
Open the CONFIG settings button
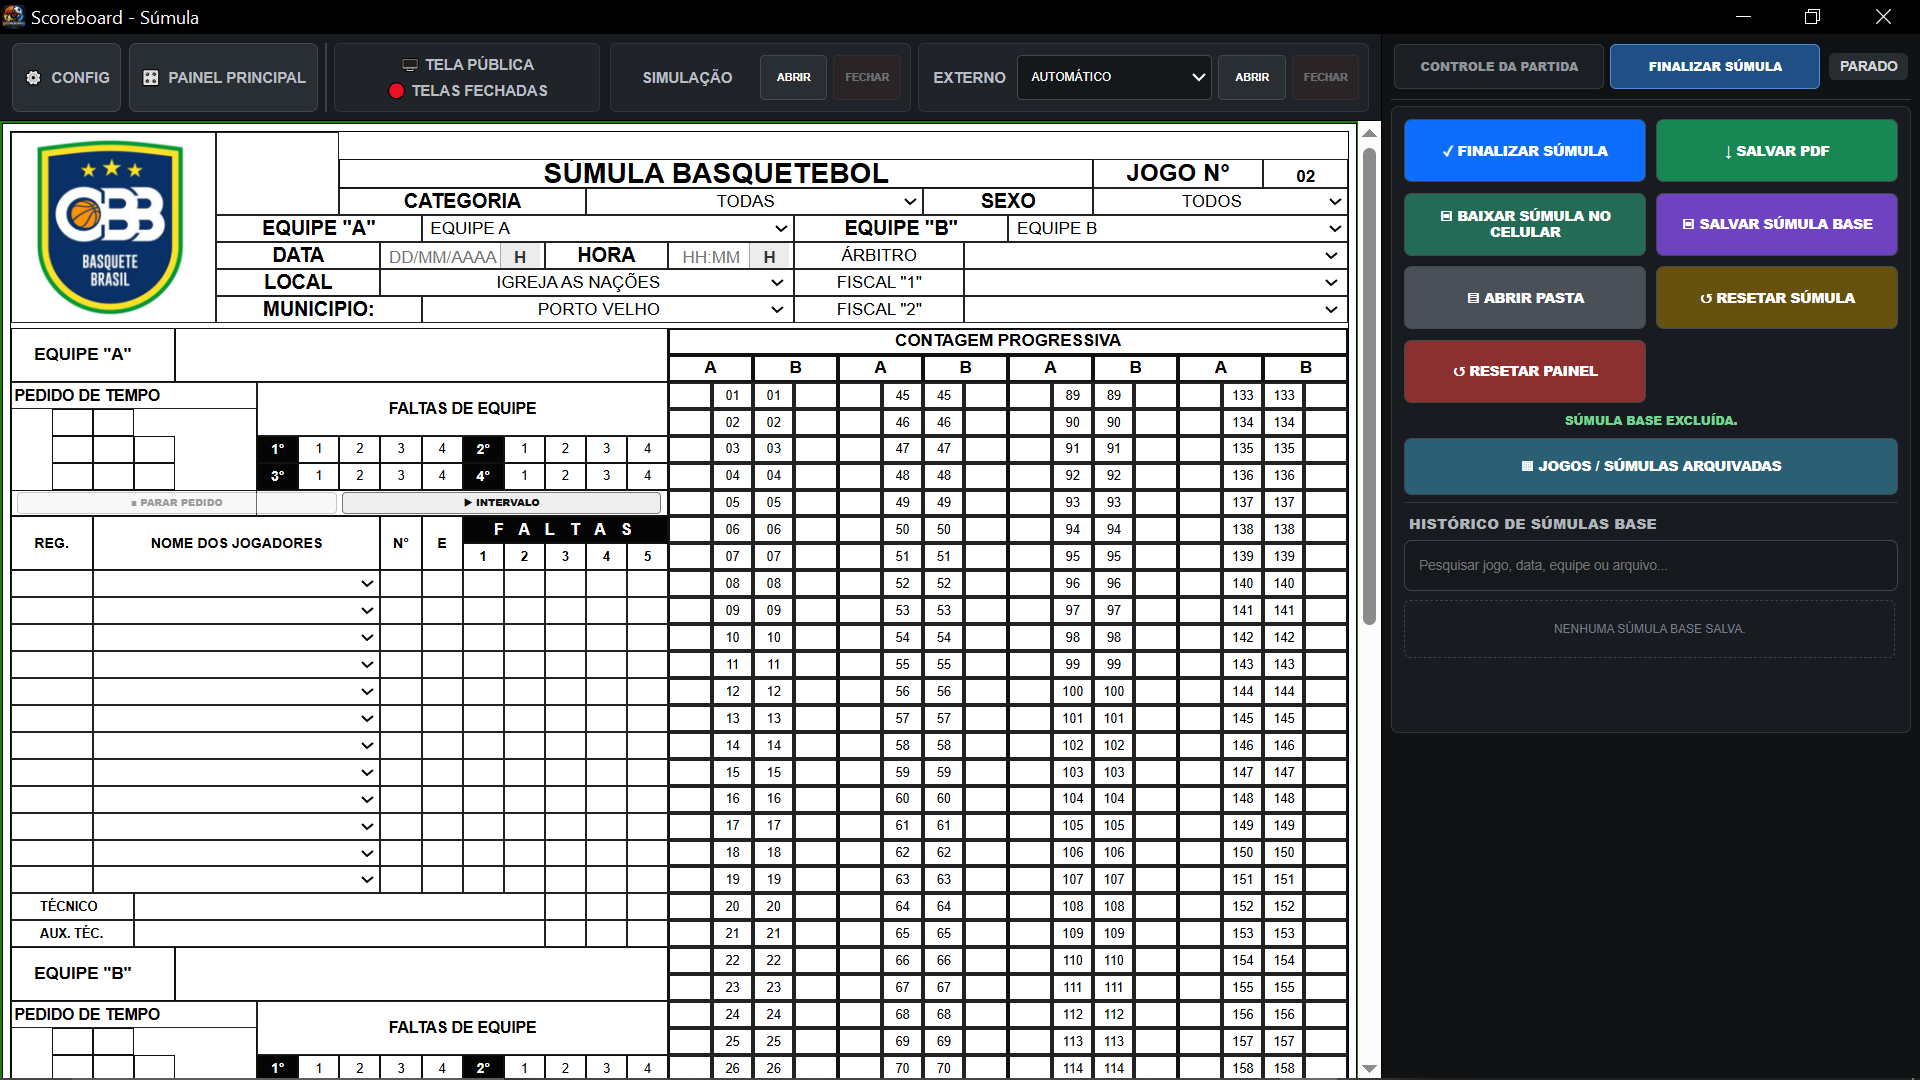click(67, 77)
